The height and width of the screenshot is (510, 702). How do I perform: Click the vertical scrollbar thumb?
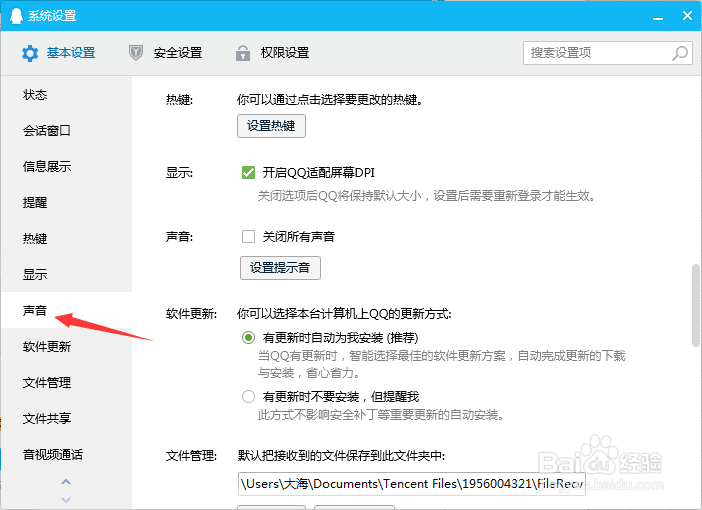695,305
